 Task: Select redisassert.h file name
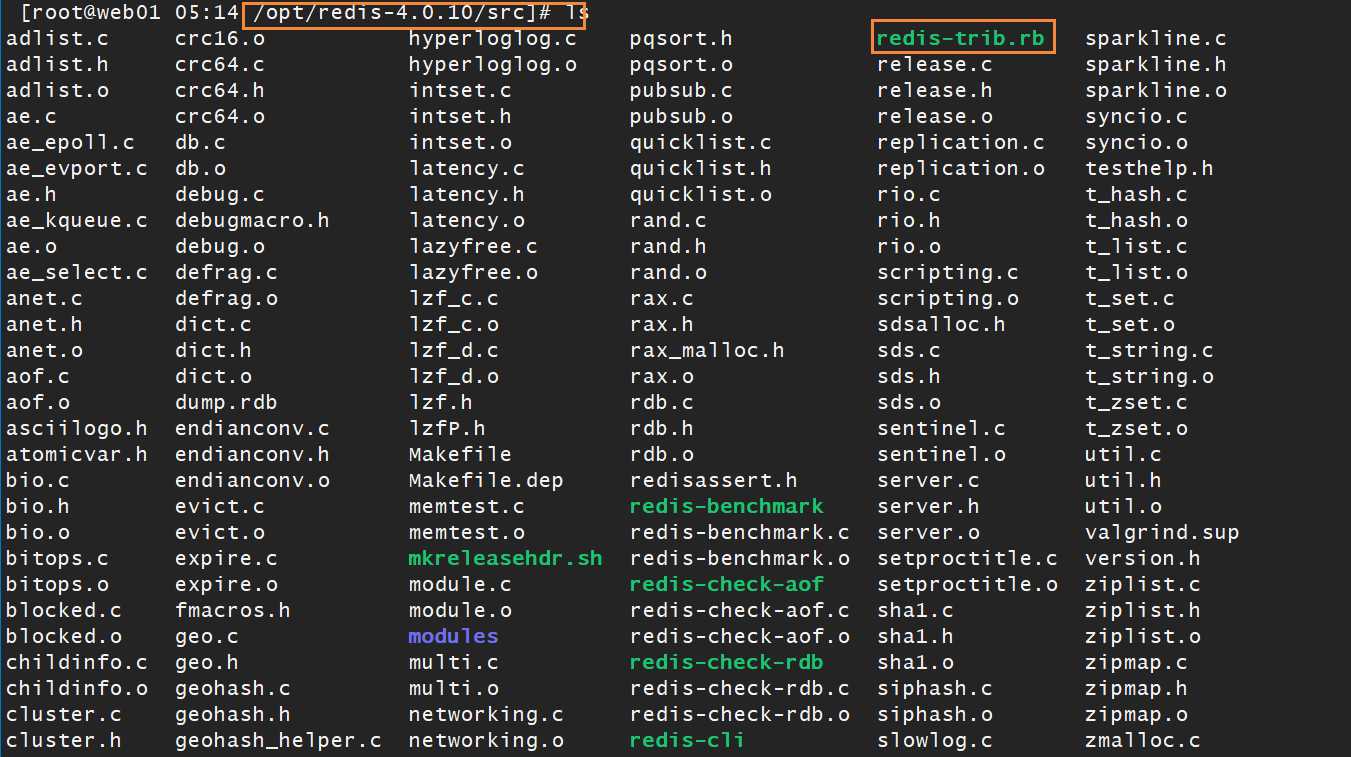[x=714, y=480]
